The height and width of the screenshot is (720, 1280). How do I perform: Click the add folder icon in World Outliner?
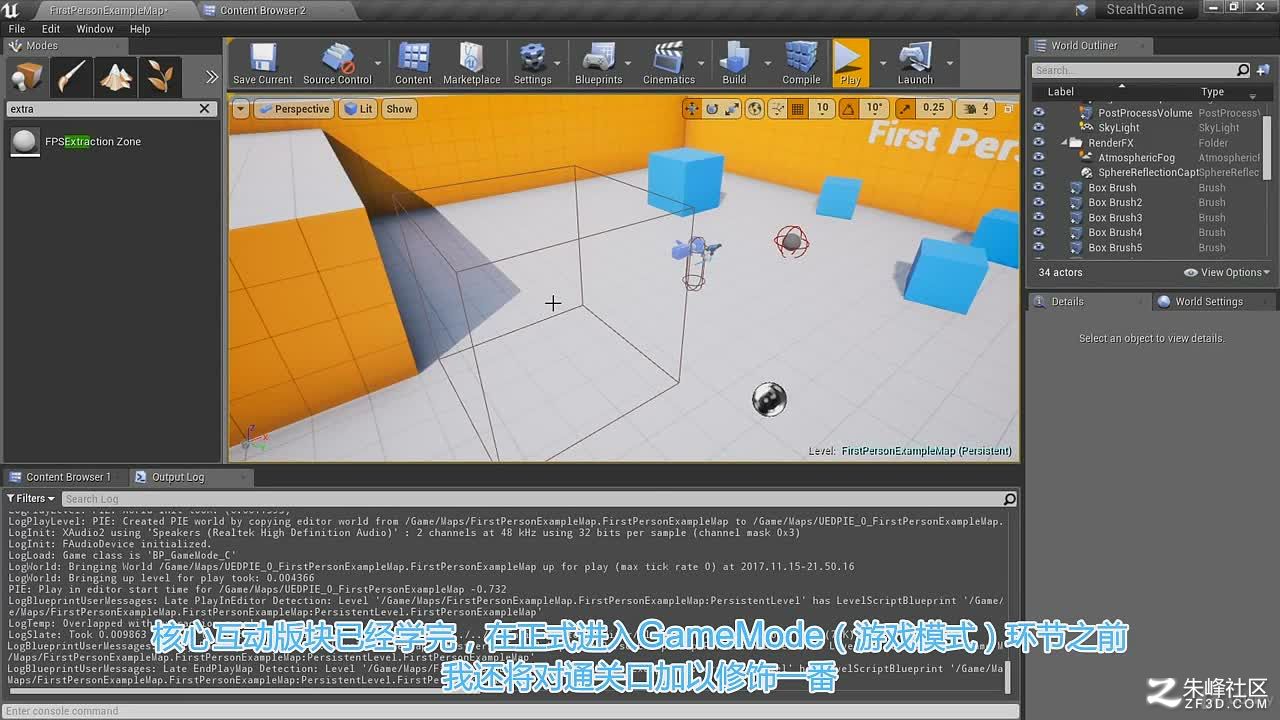coord(1262,70)
